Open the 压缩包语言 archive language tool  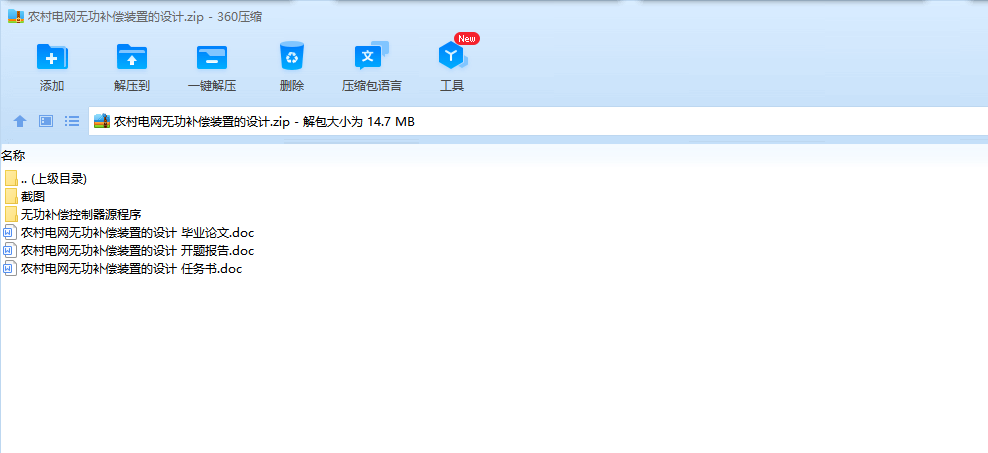click(372, 56)
